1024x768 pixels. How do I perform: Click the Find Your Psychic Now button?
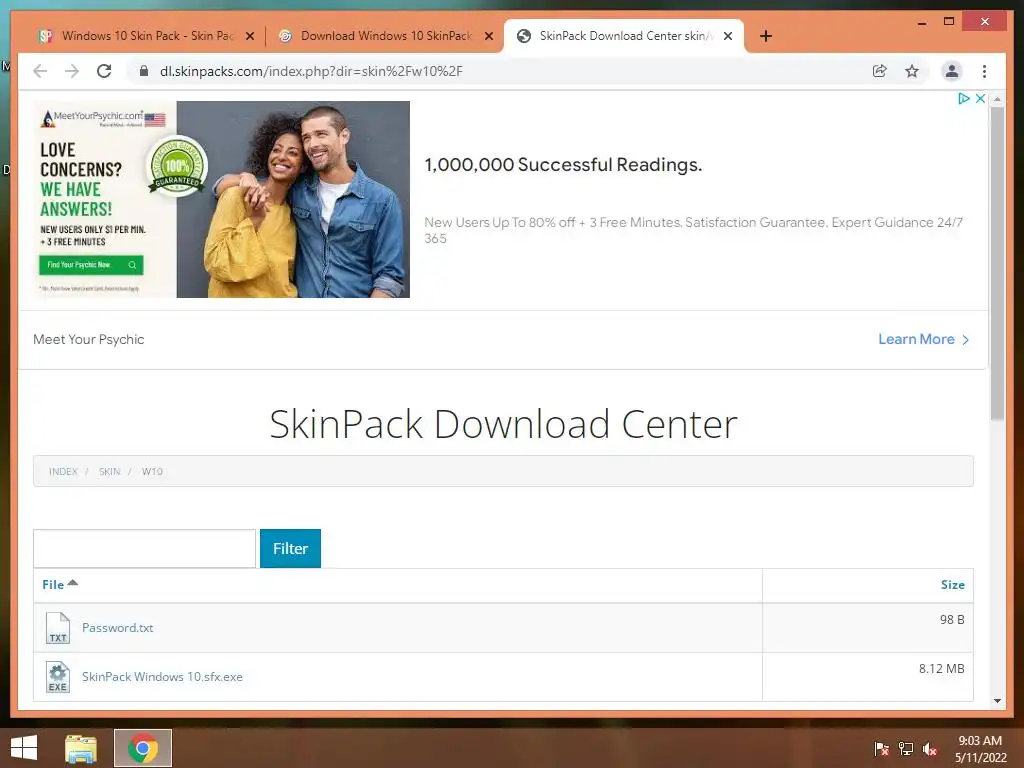pyautogui.click(x=91, y=264)
